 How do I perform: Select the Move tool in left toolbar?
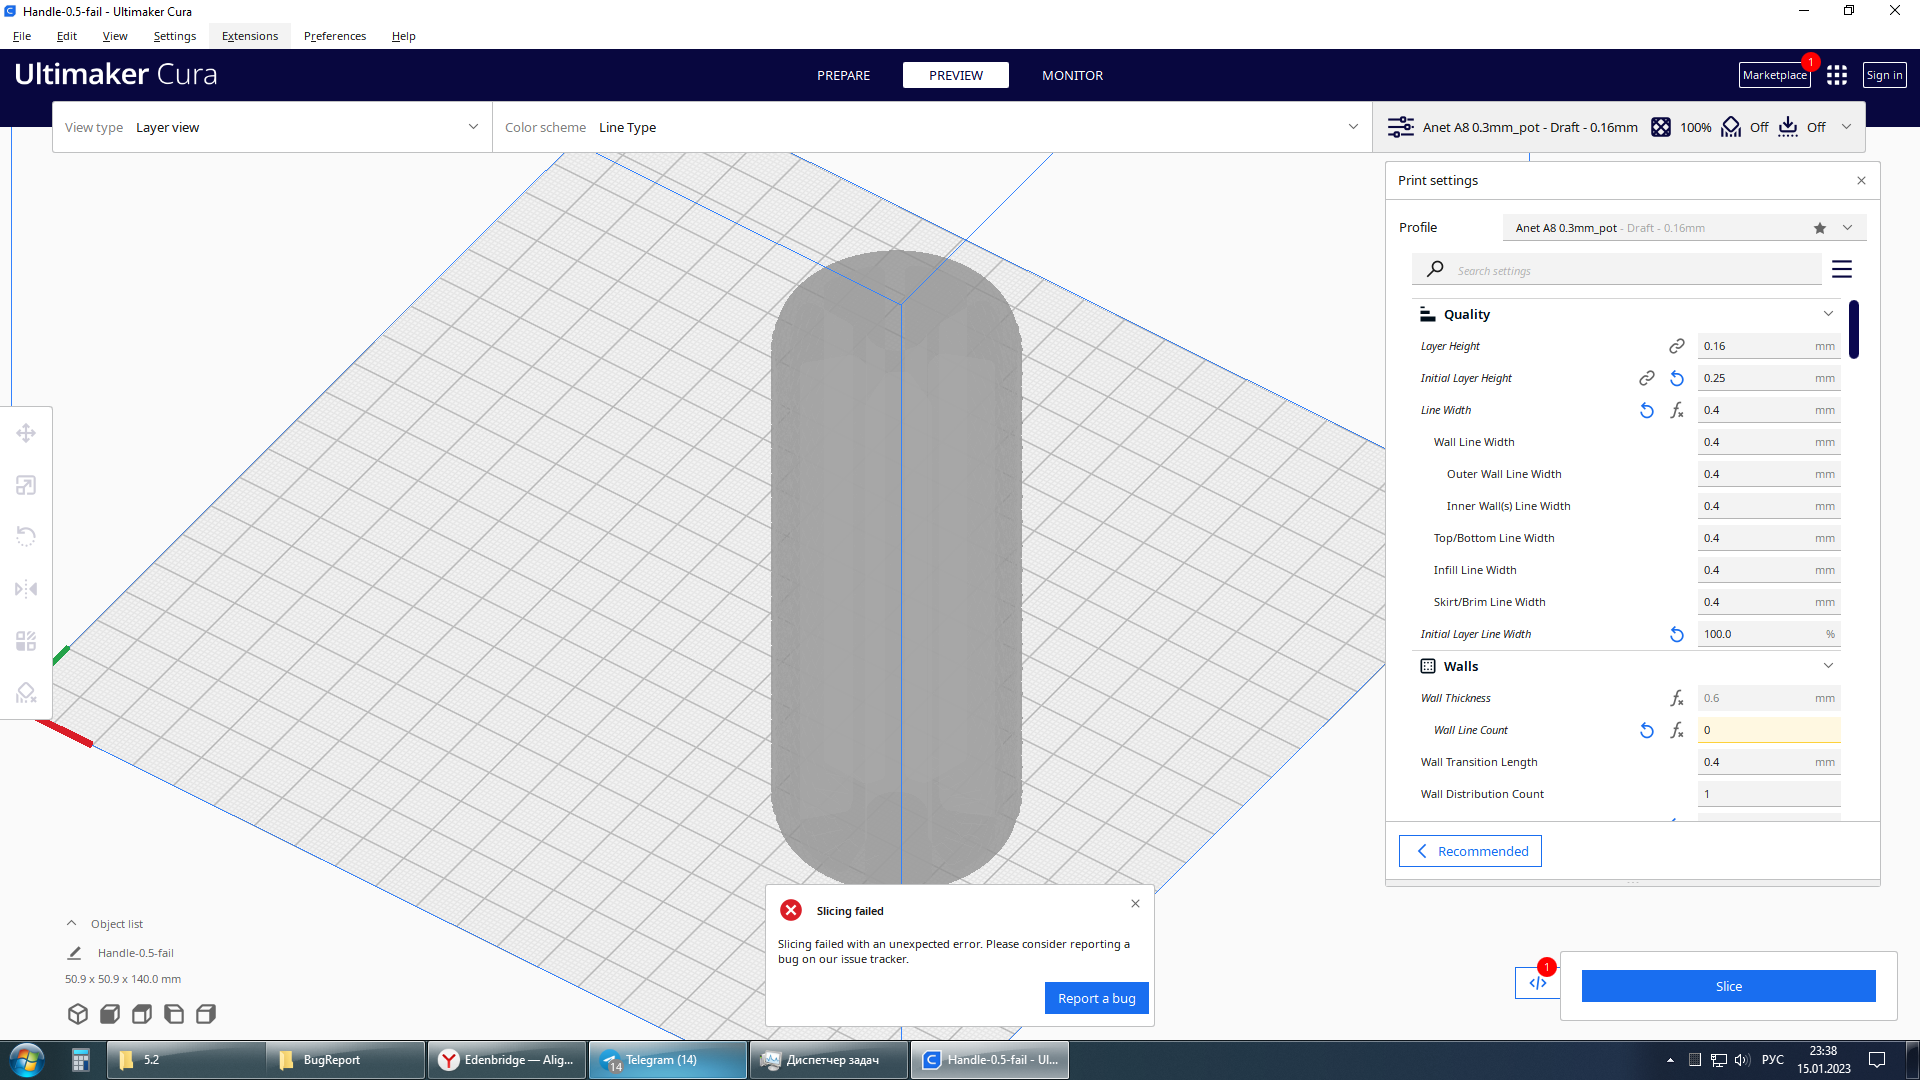(x=26, y=433)
